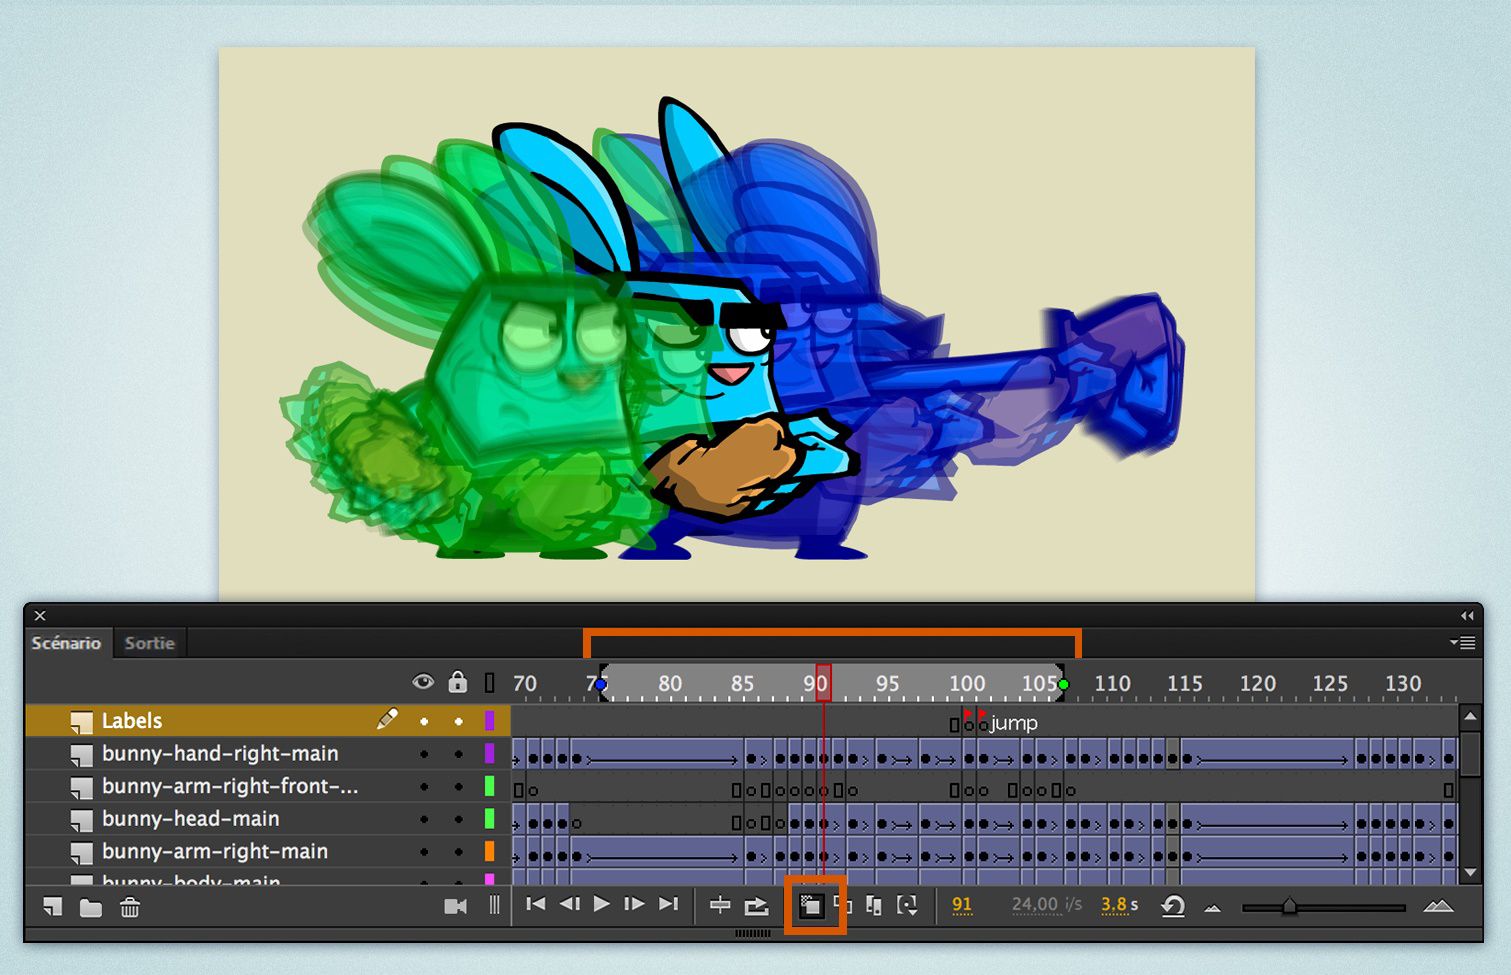Image resolution: width=1511 pixels, height=975 pixels.
Task: Add a new layer folder
Action: (93, 908)
